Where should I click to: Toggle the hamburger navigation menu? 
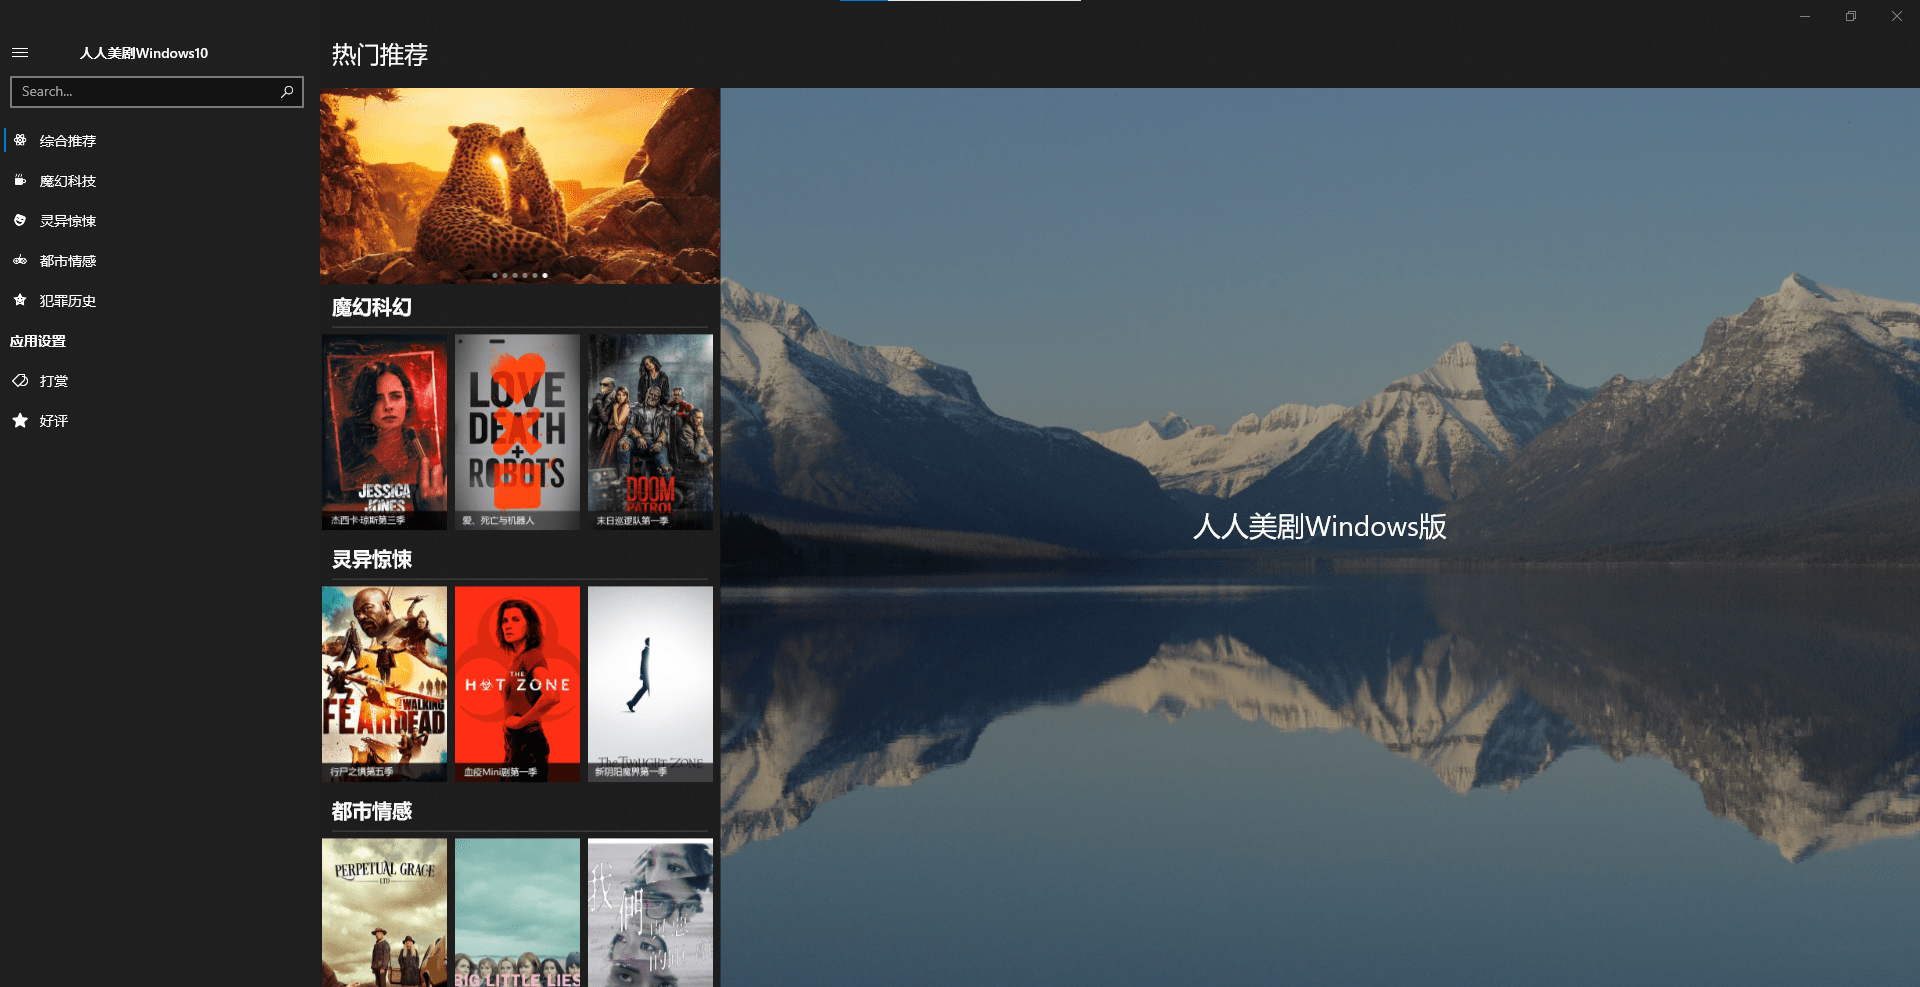click(20, 53)
